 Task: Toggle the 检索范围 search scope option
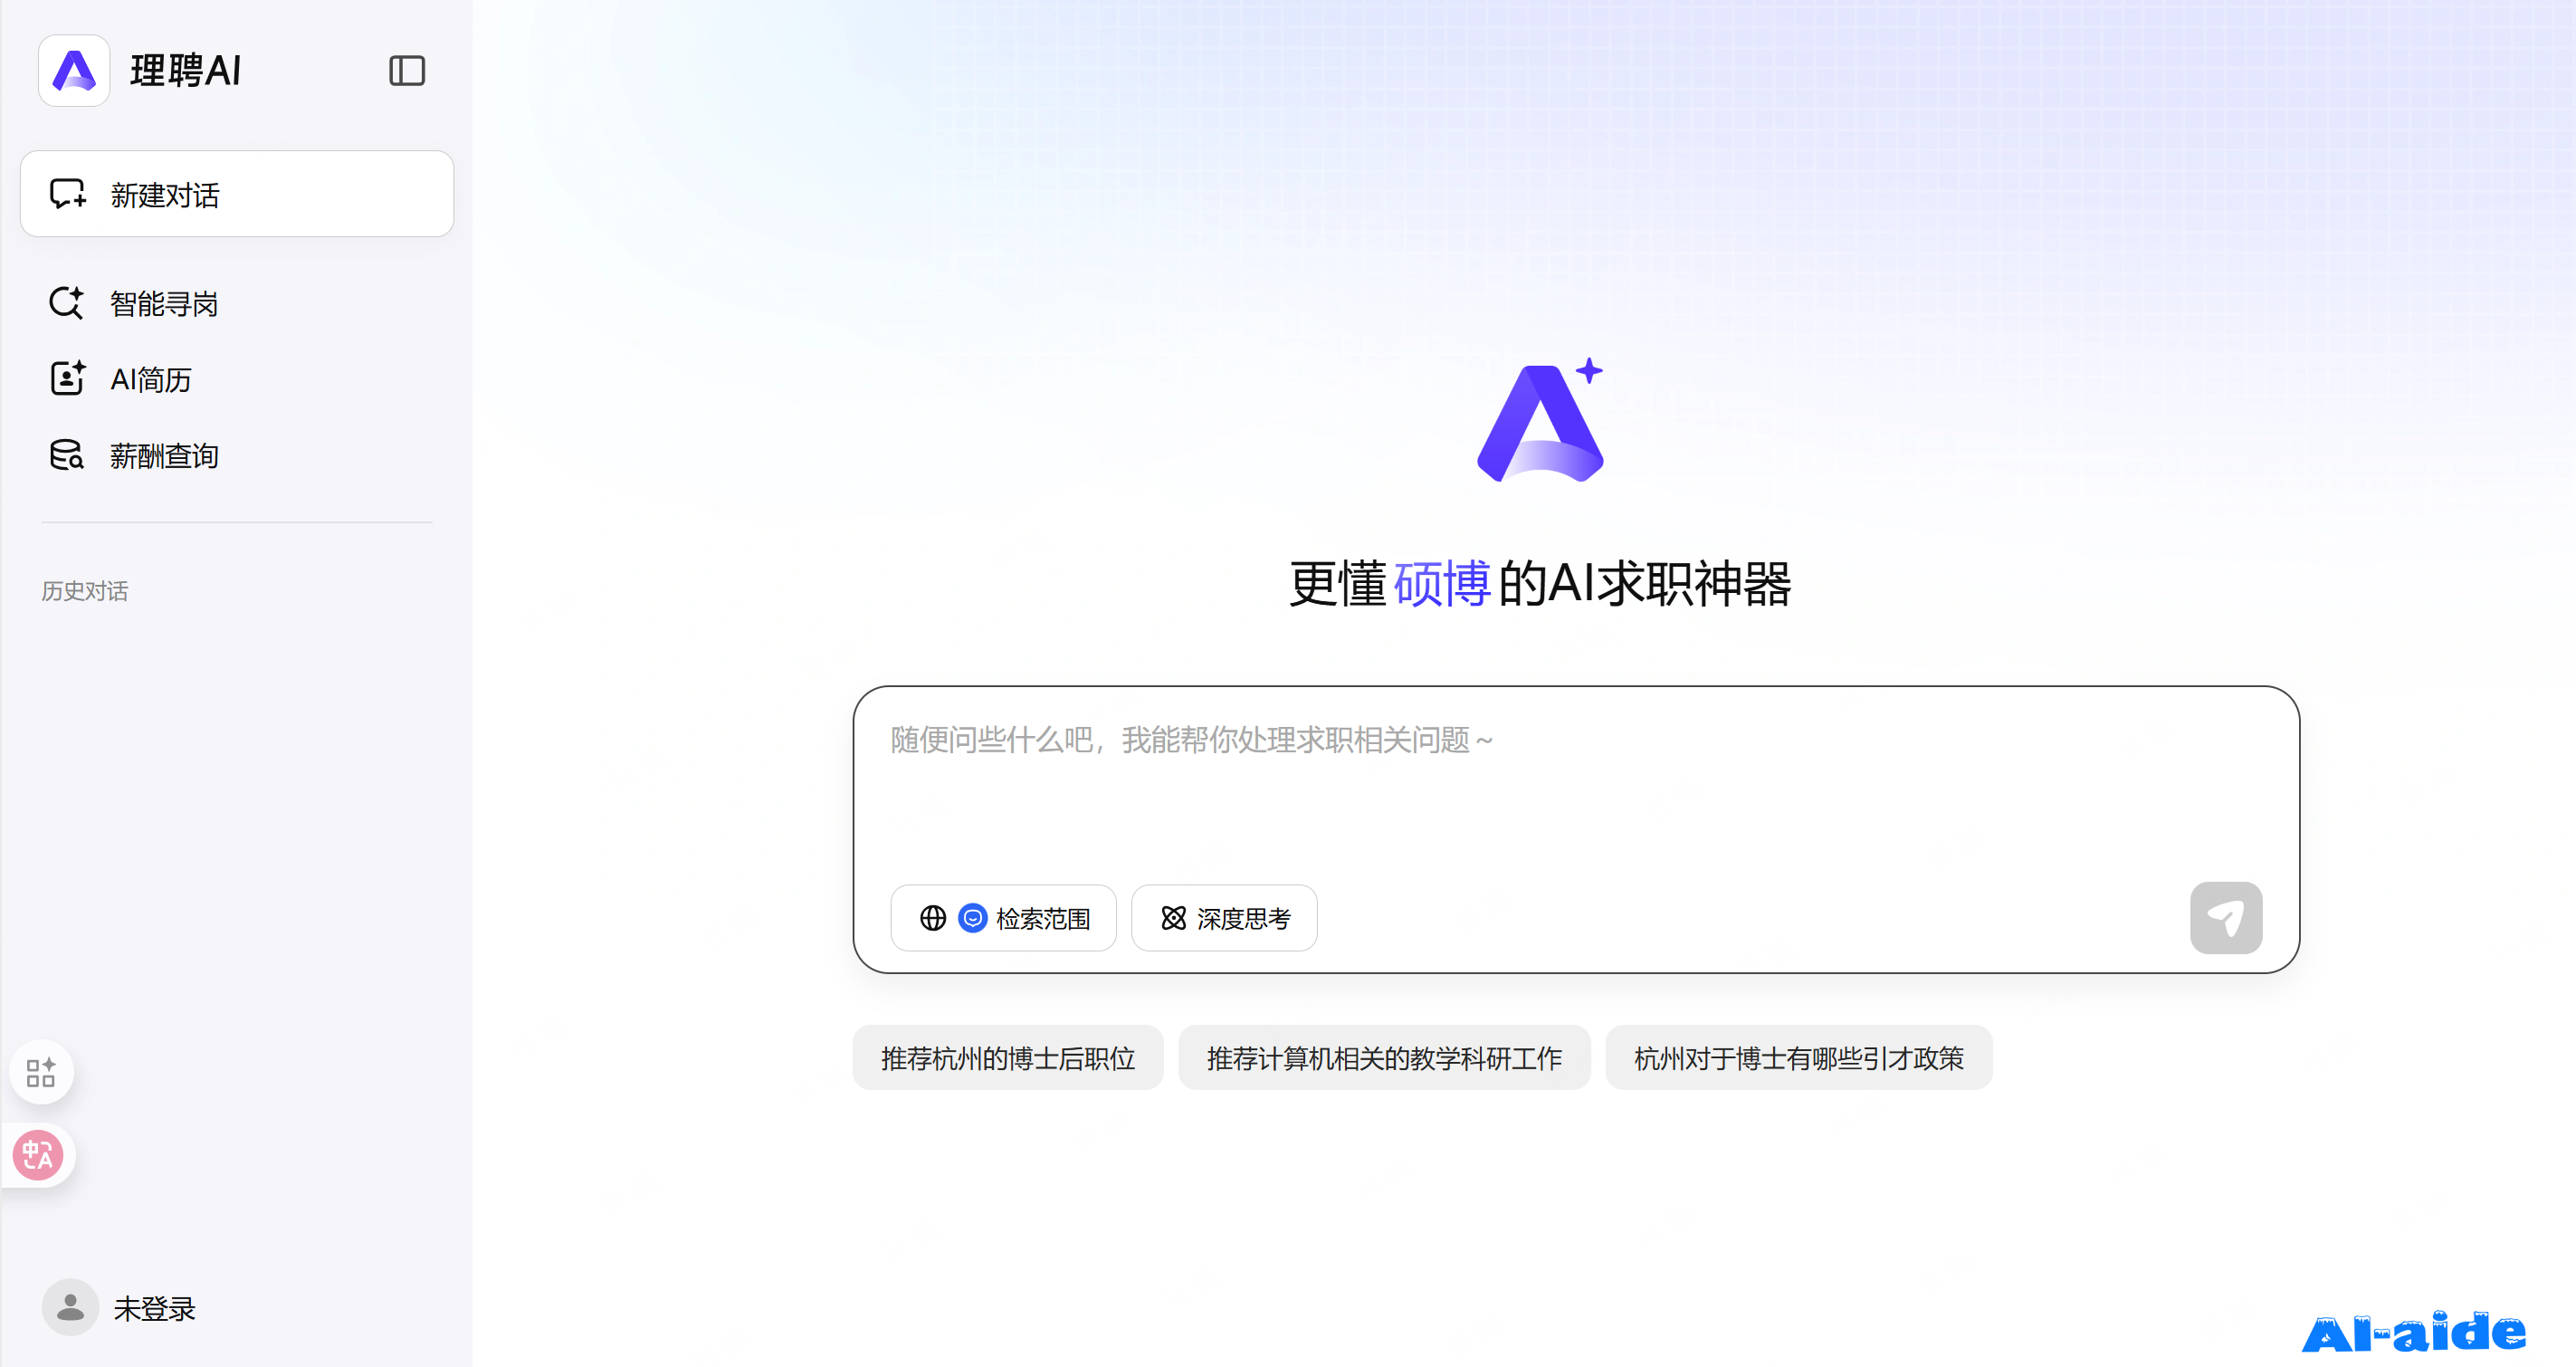1003,918
